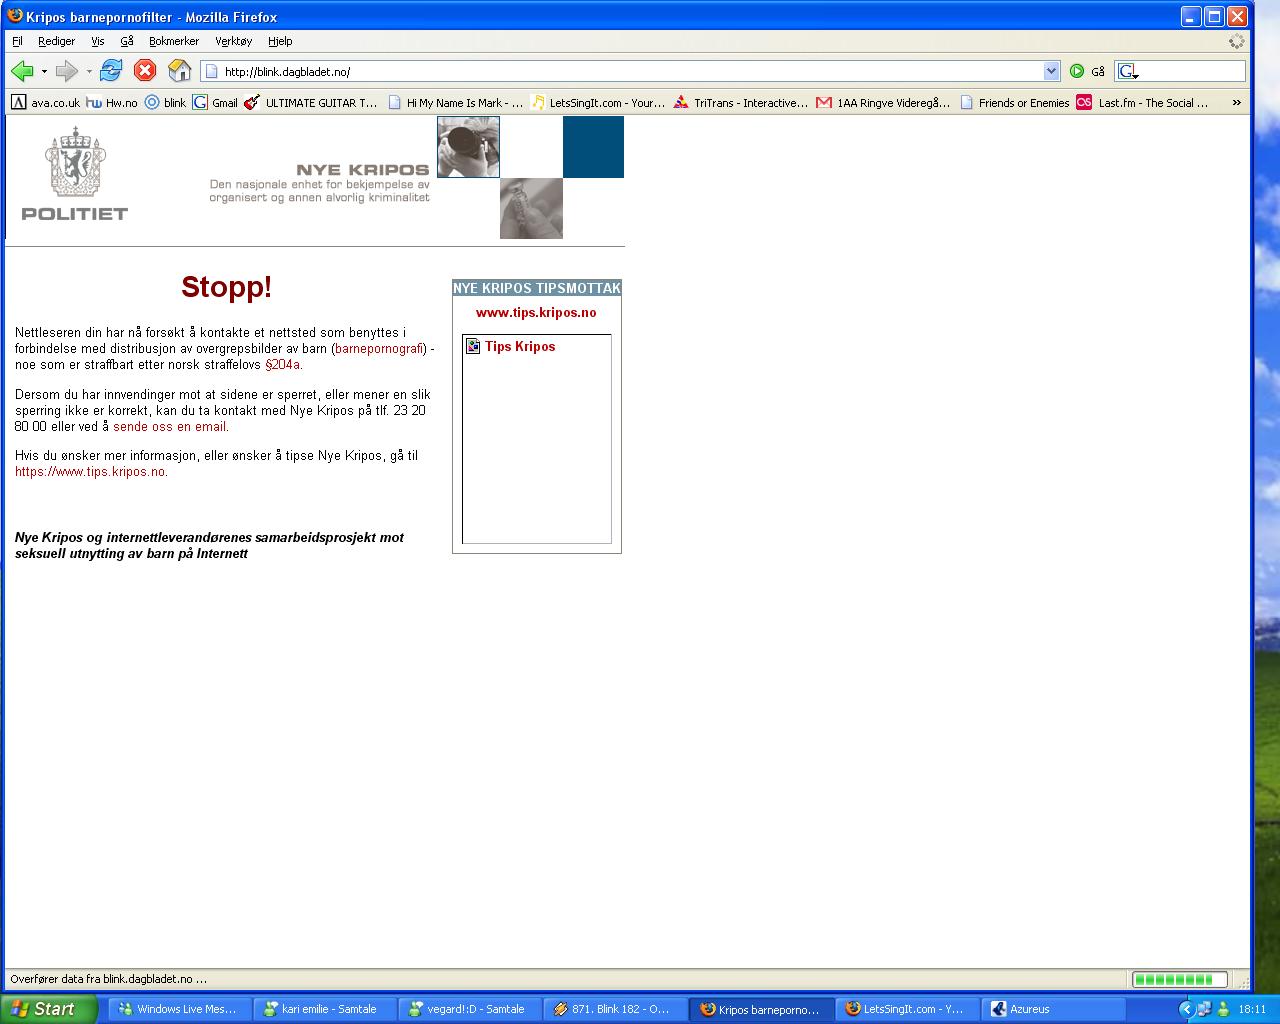Screen dimensions: 1280x1024
Task: Switch to LetsSingIt.com Firefox window
Action: [906, 1009]
